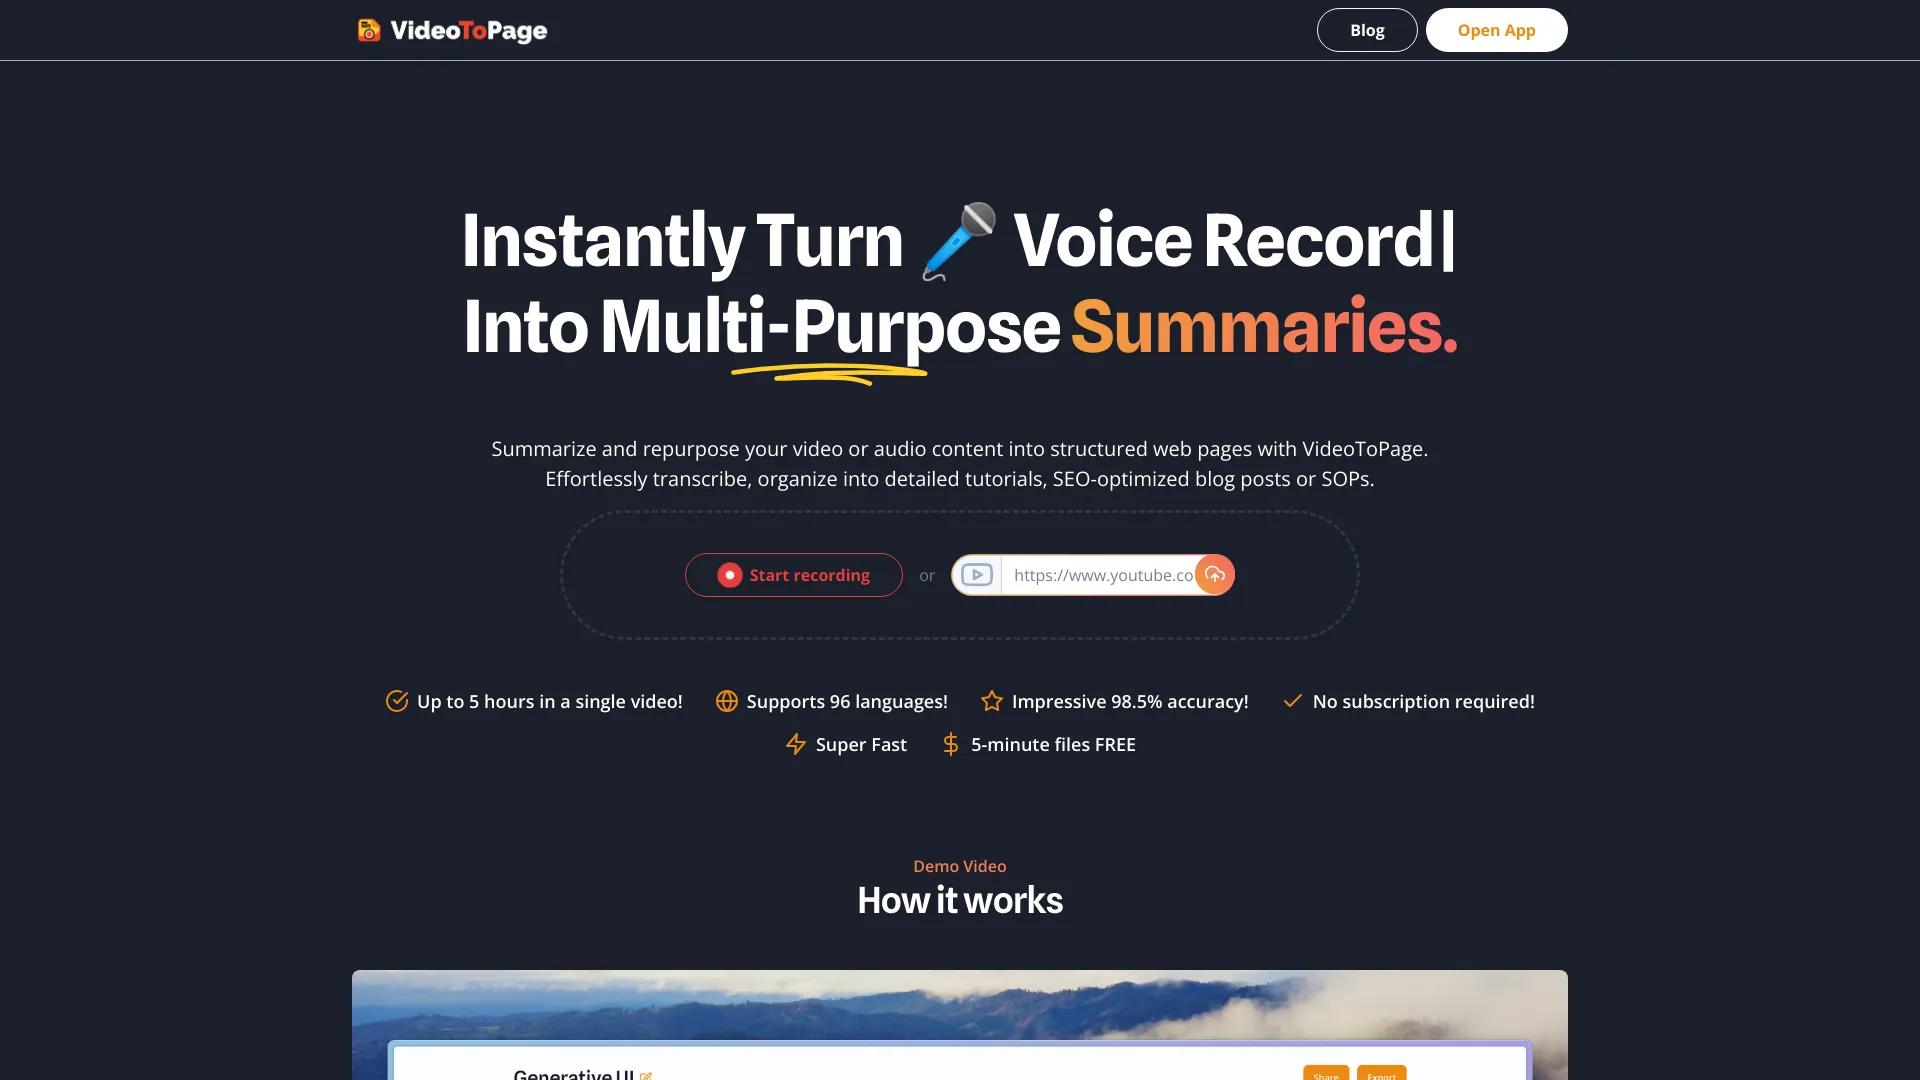
Task: Click the YouTube play icon in input
Action: pos(976,574)
